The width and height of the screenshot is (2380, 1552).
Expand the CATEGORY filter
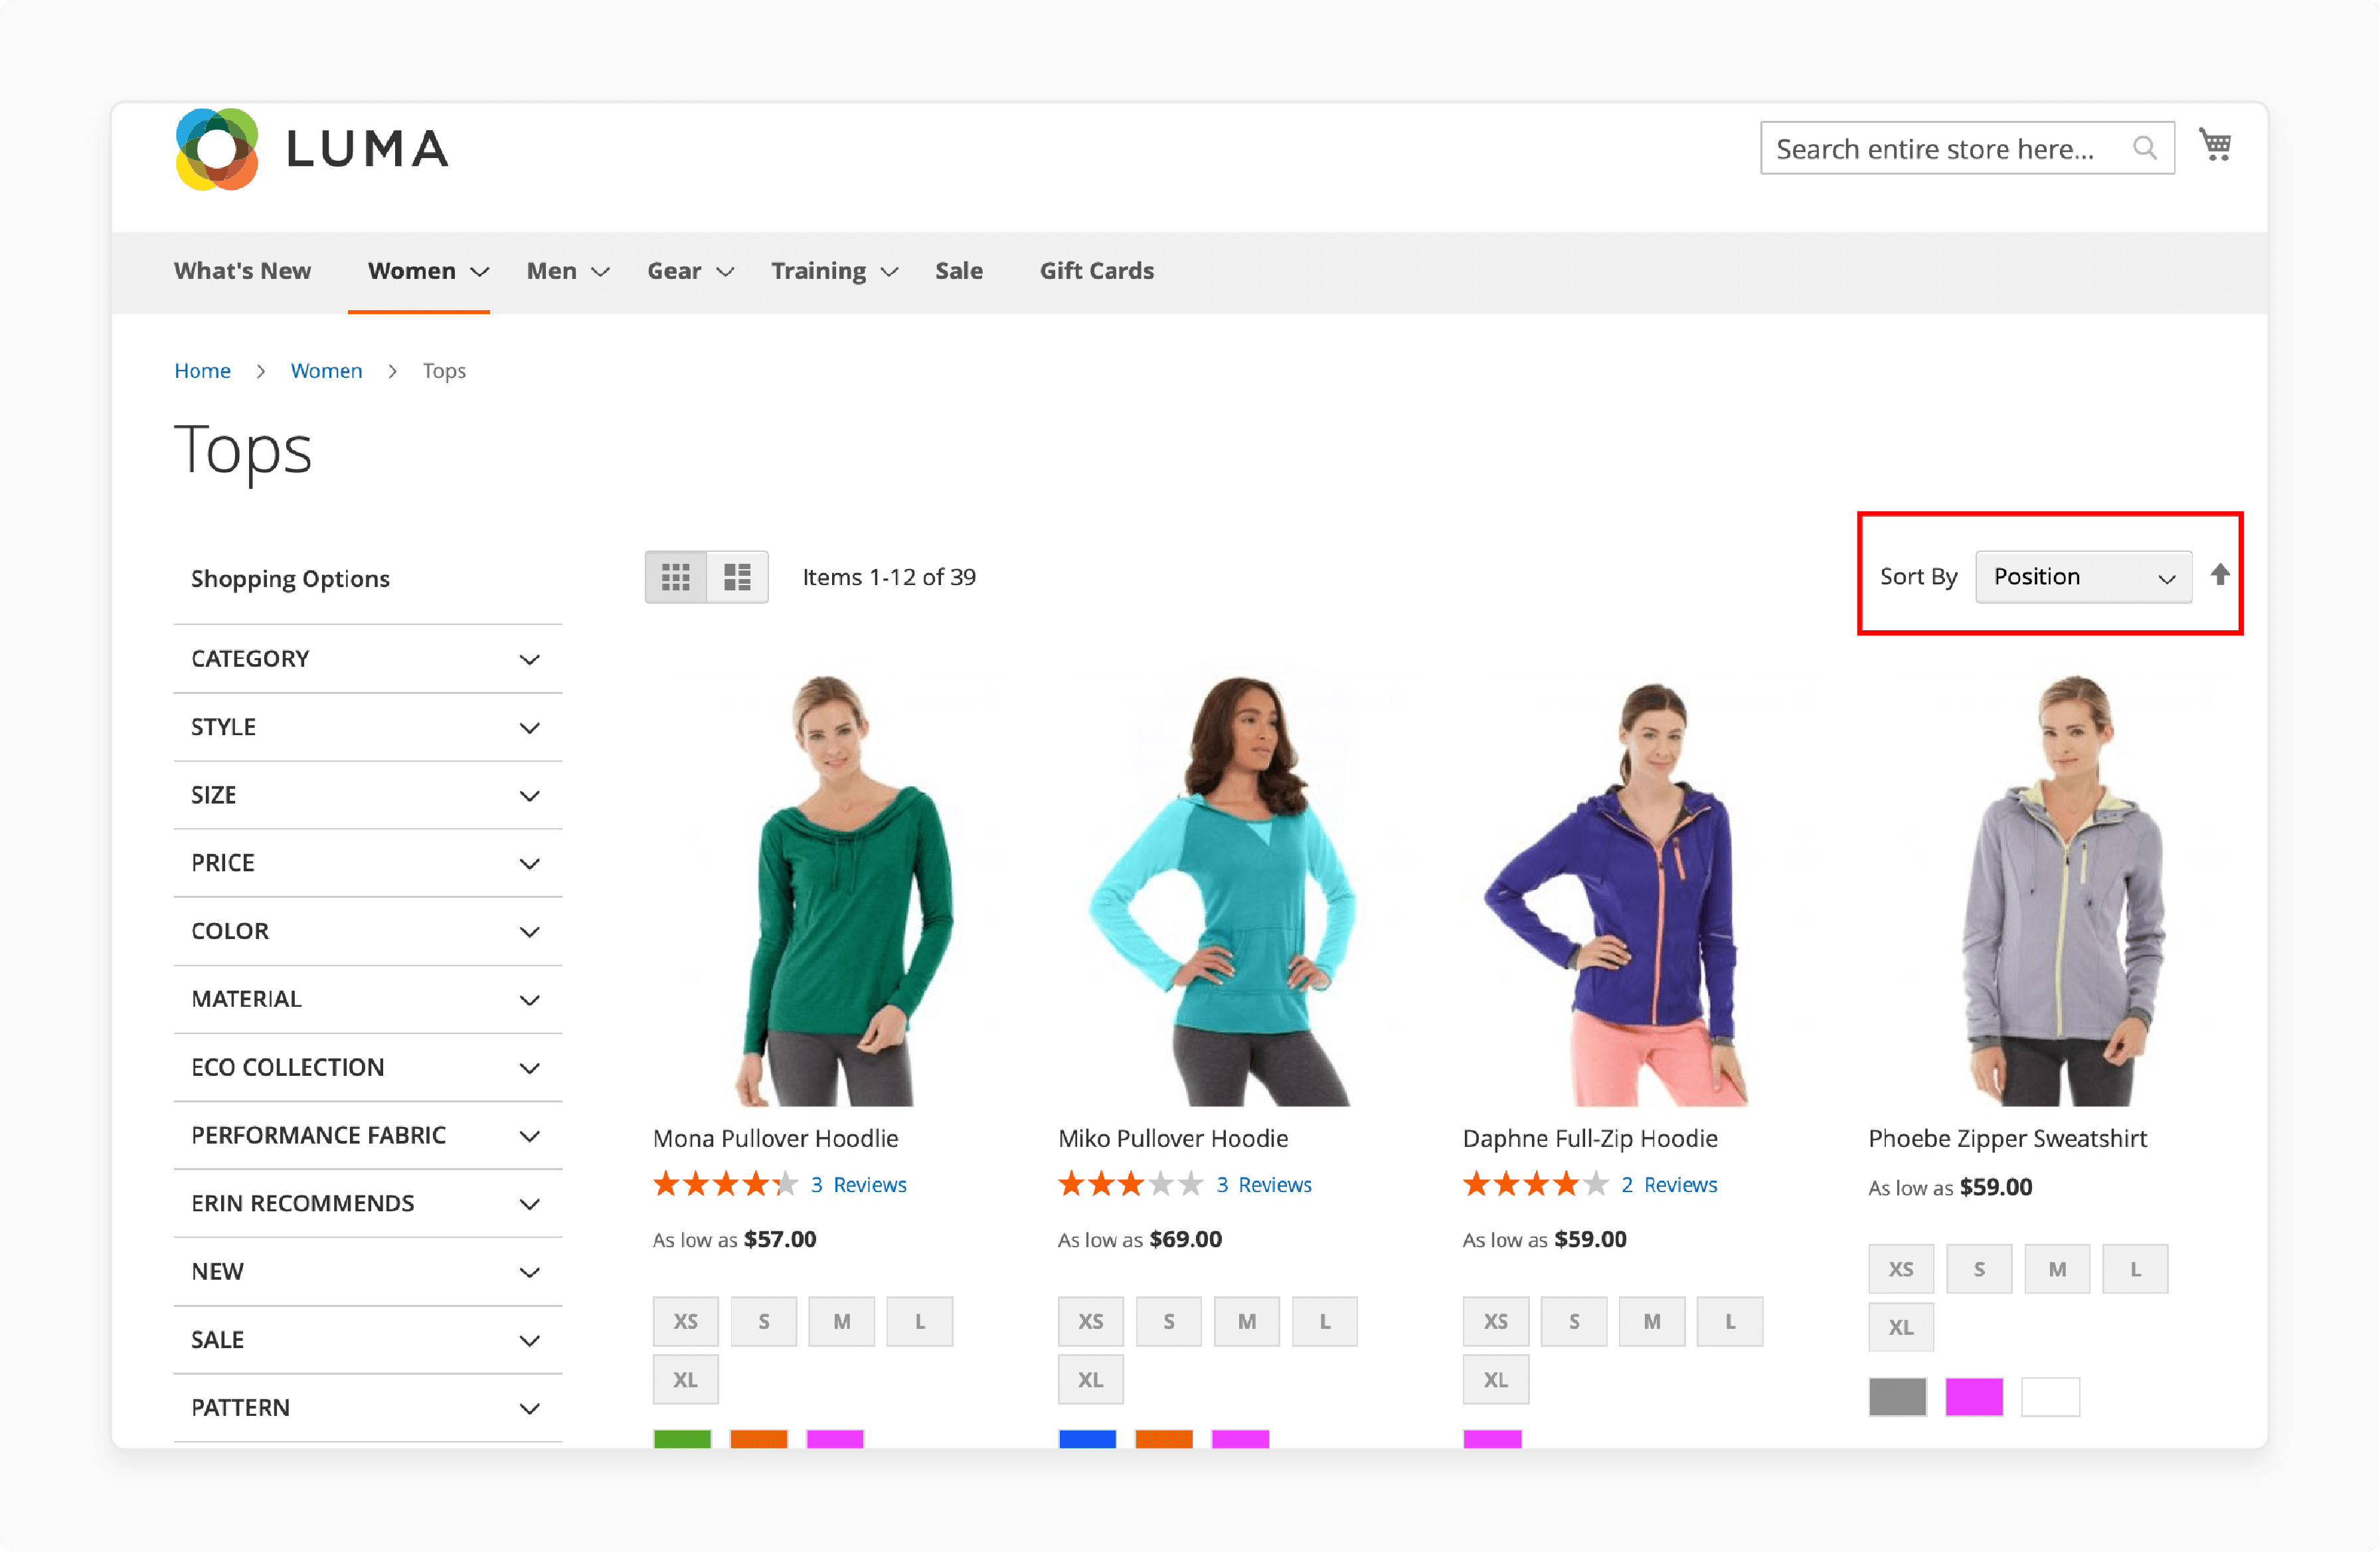coord(368,659)
